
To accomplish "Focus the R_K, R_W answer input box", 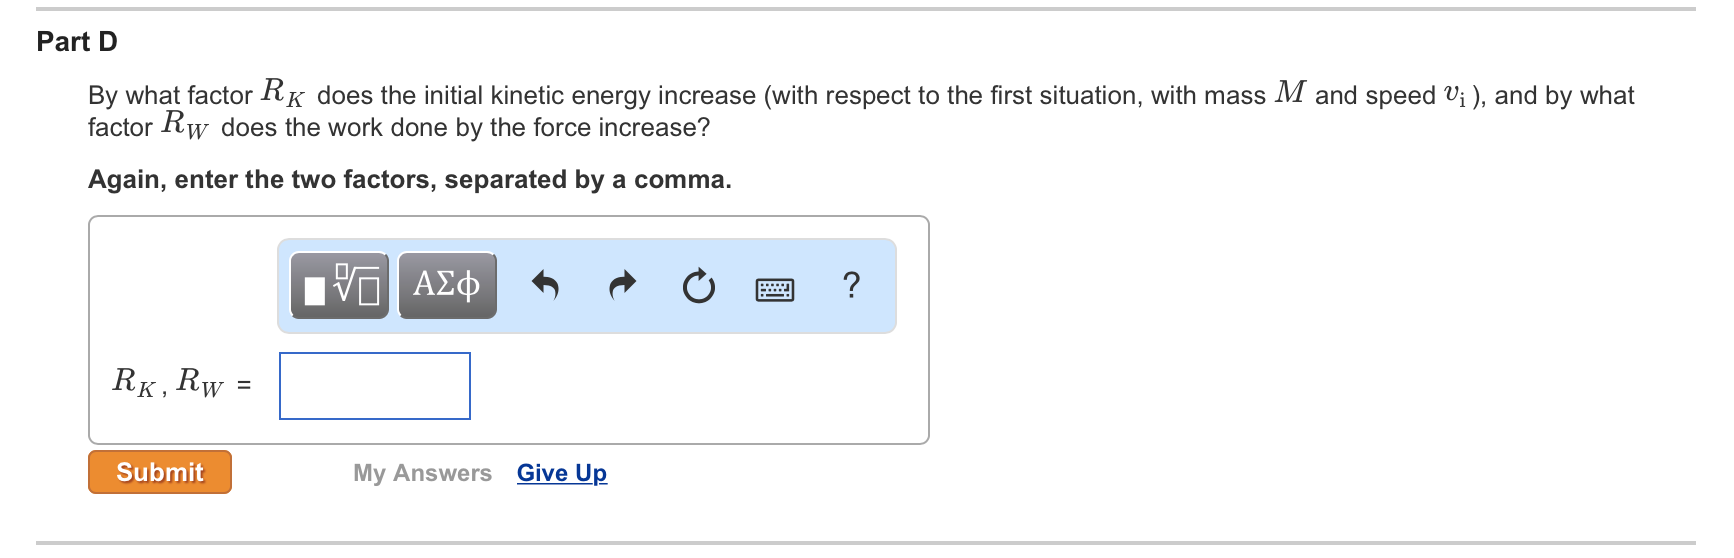I will (x=375, y=386).
